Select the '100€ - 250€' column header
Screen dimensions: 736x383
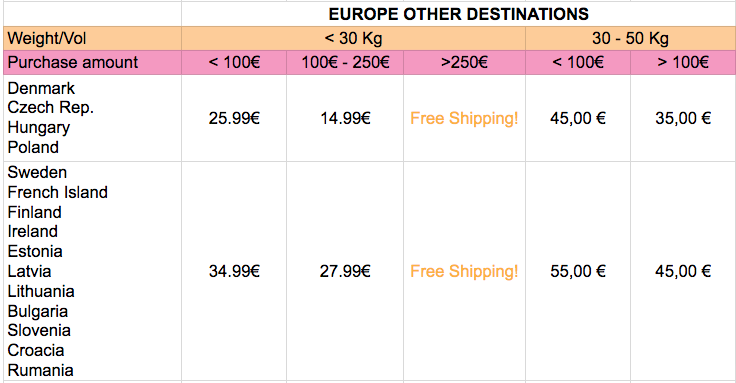[345, 62]
